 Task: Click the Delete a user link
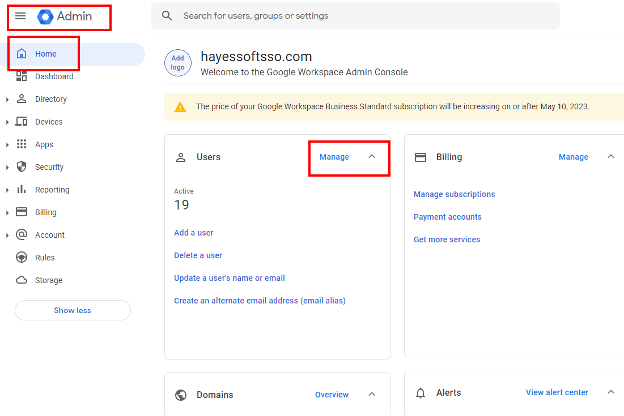pos(198,255)
